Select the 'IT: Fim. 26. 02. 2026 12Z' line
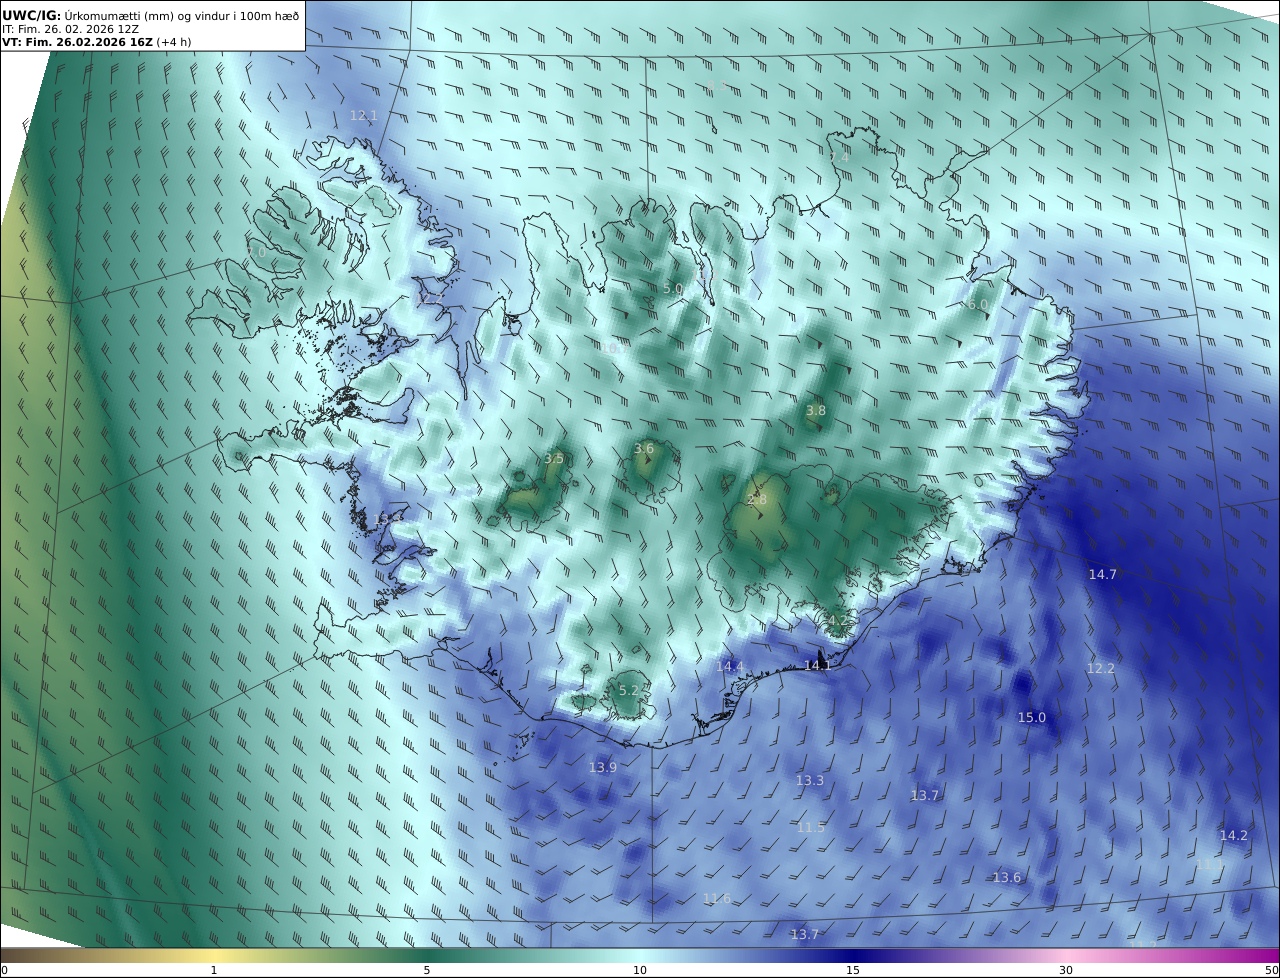 (70, 30)
